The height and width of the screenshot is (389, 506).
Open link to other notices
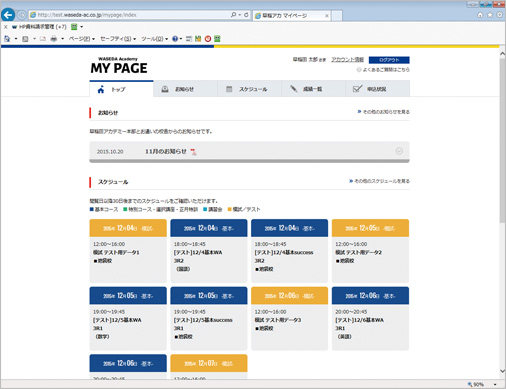(x=384, y=112)
